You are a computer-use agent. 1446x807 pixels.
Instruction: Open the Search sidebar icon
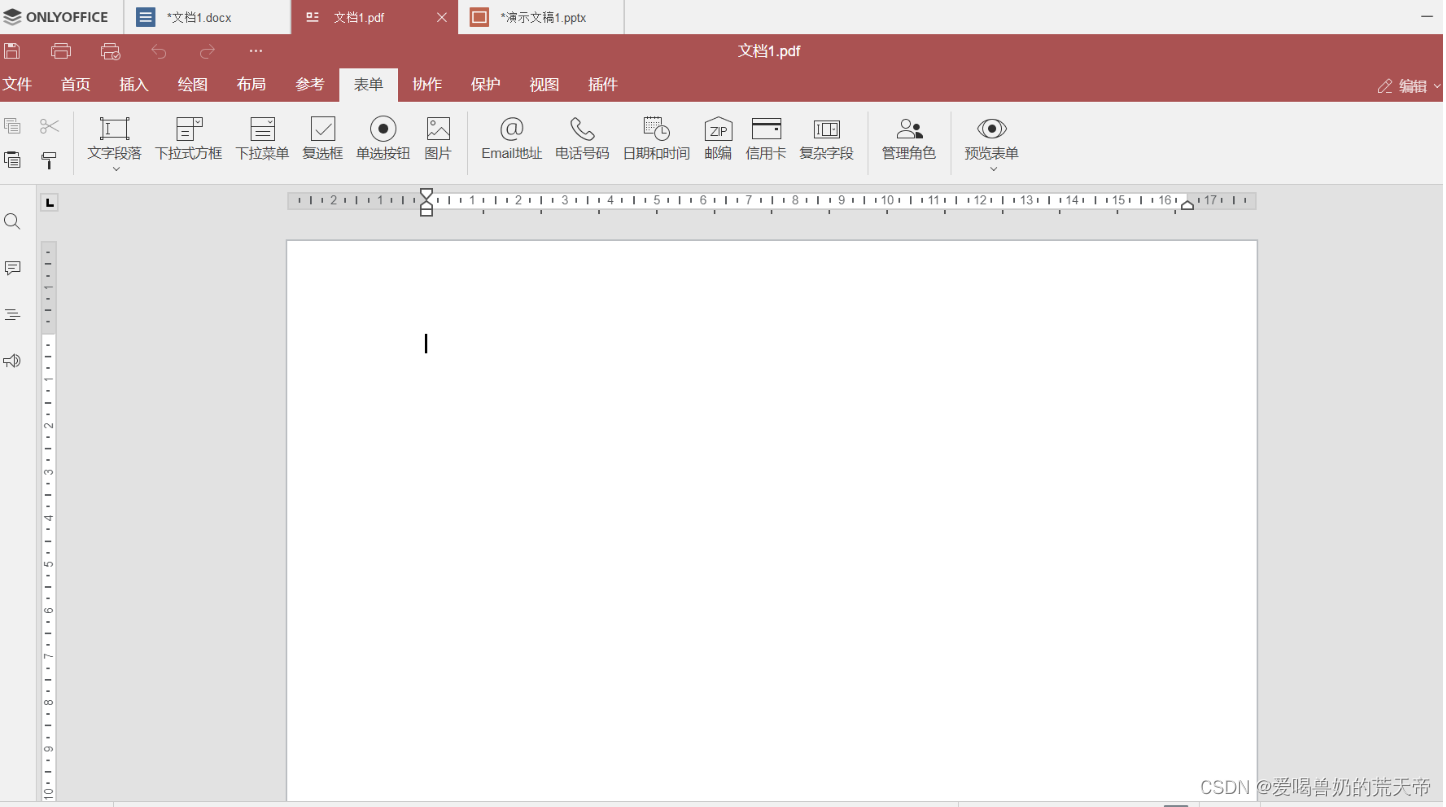point(12,222)
